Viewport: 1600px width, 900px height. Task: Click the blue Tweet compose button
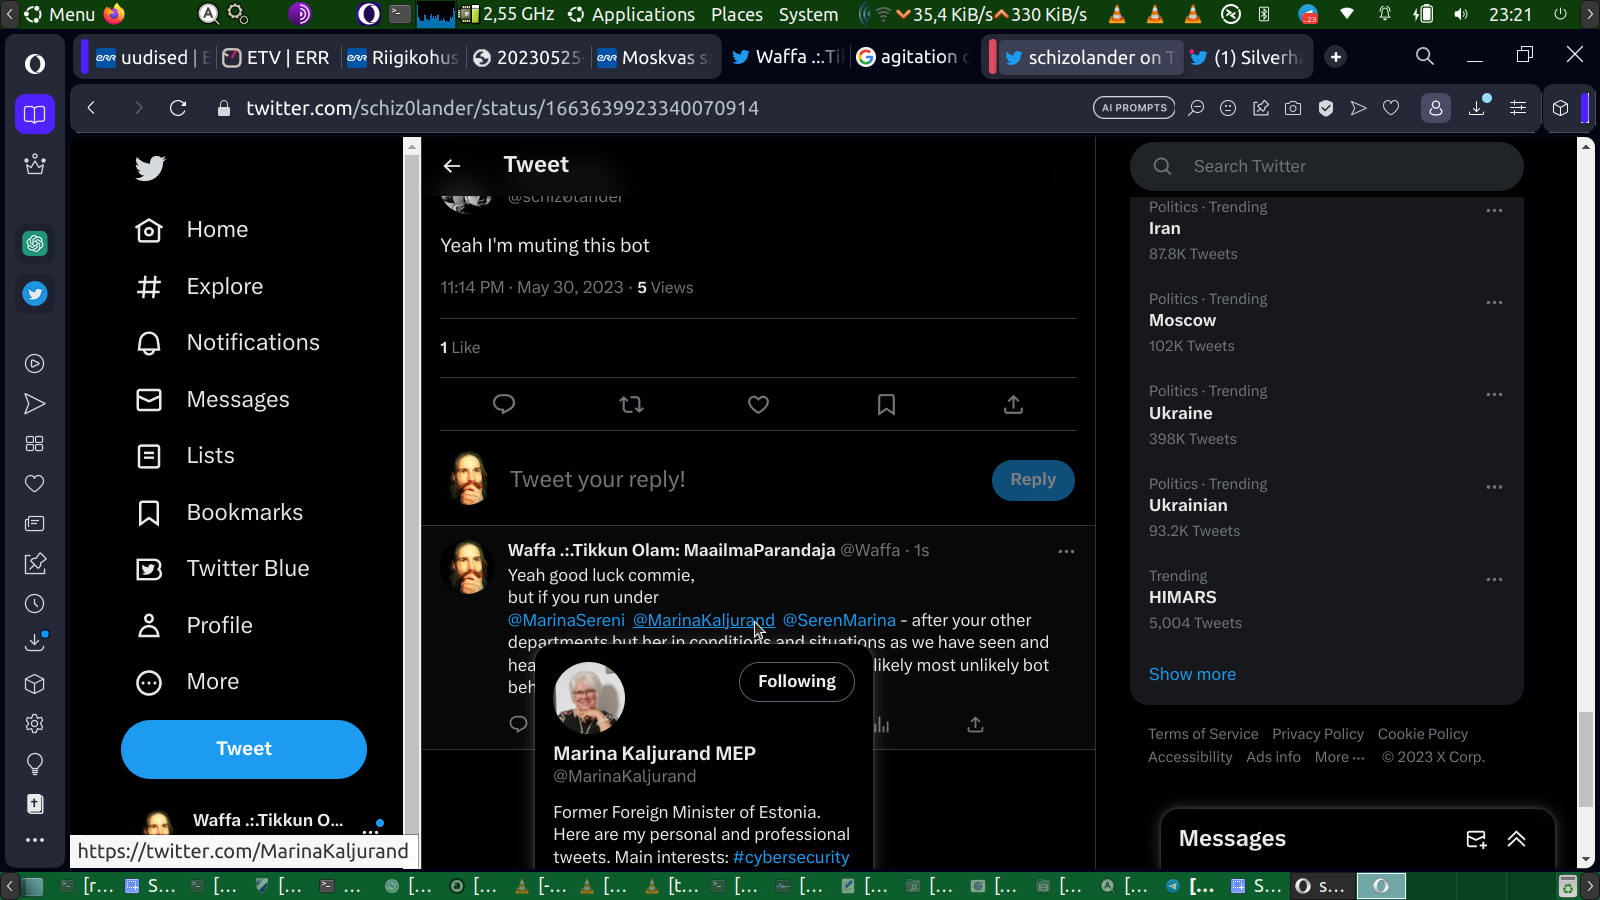click(x=244, y=749)
